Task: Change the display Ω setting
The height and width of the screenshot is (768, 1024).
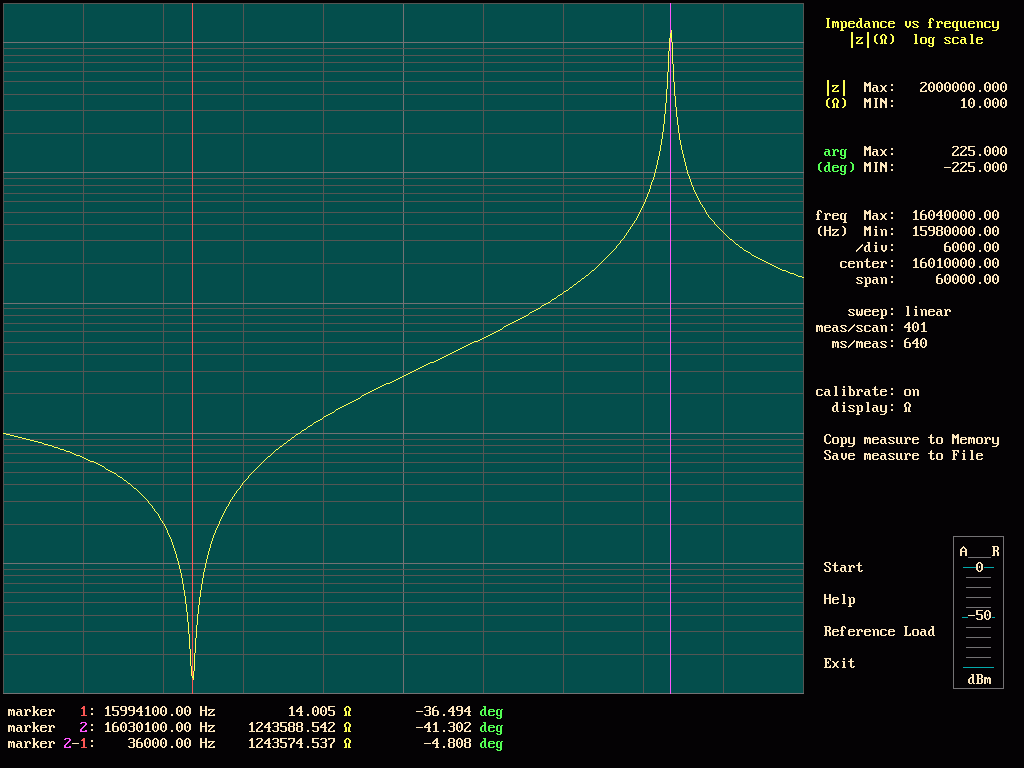Action: (x=871, y=408)
